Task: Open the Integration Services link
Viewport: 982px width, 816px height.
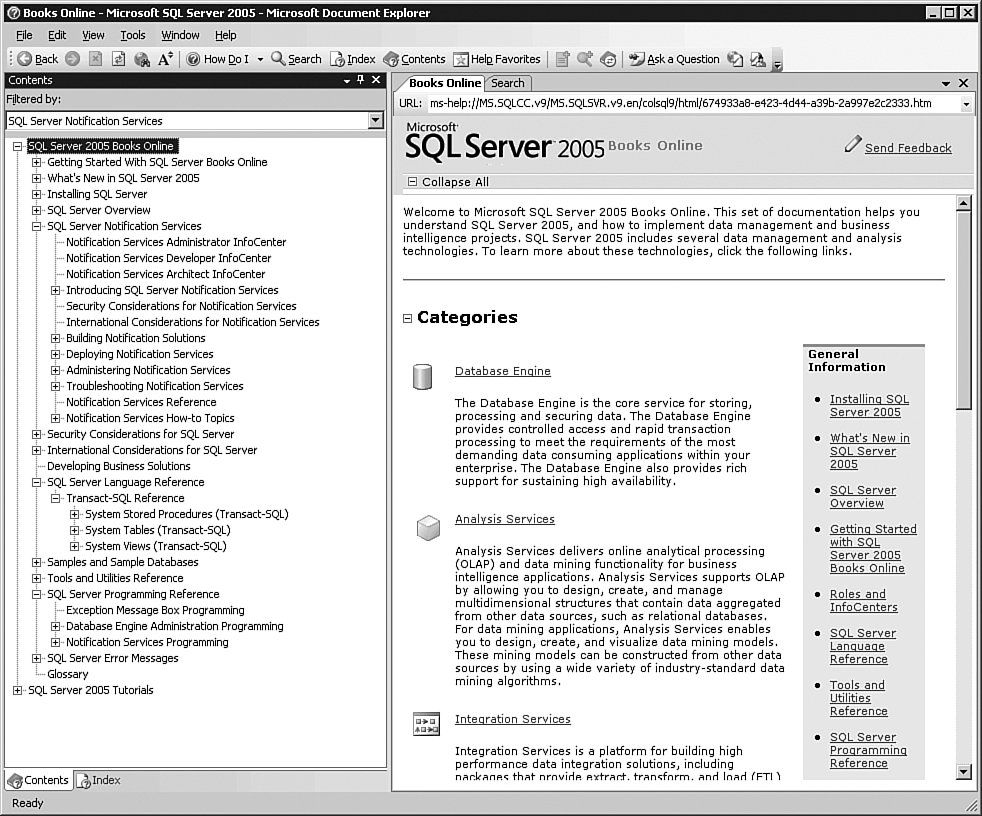Action: tap(513, 719)
